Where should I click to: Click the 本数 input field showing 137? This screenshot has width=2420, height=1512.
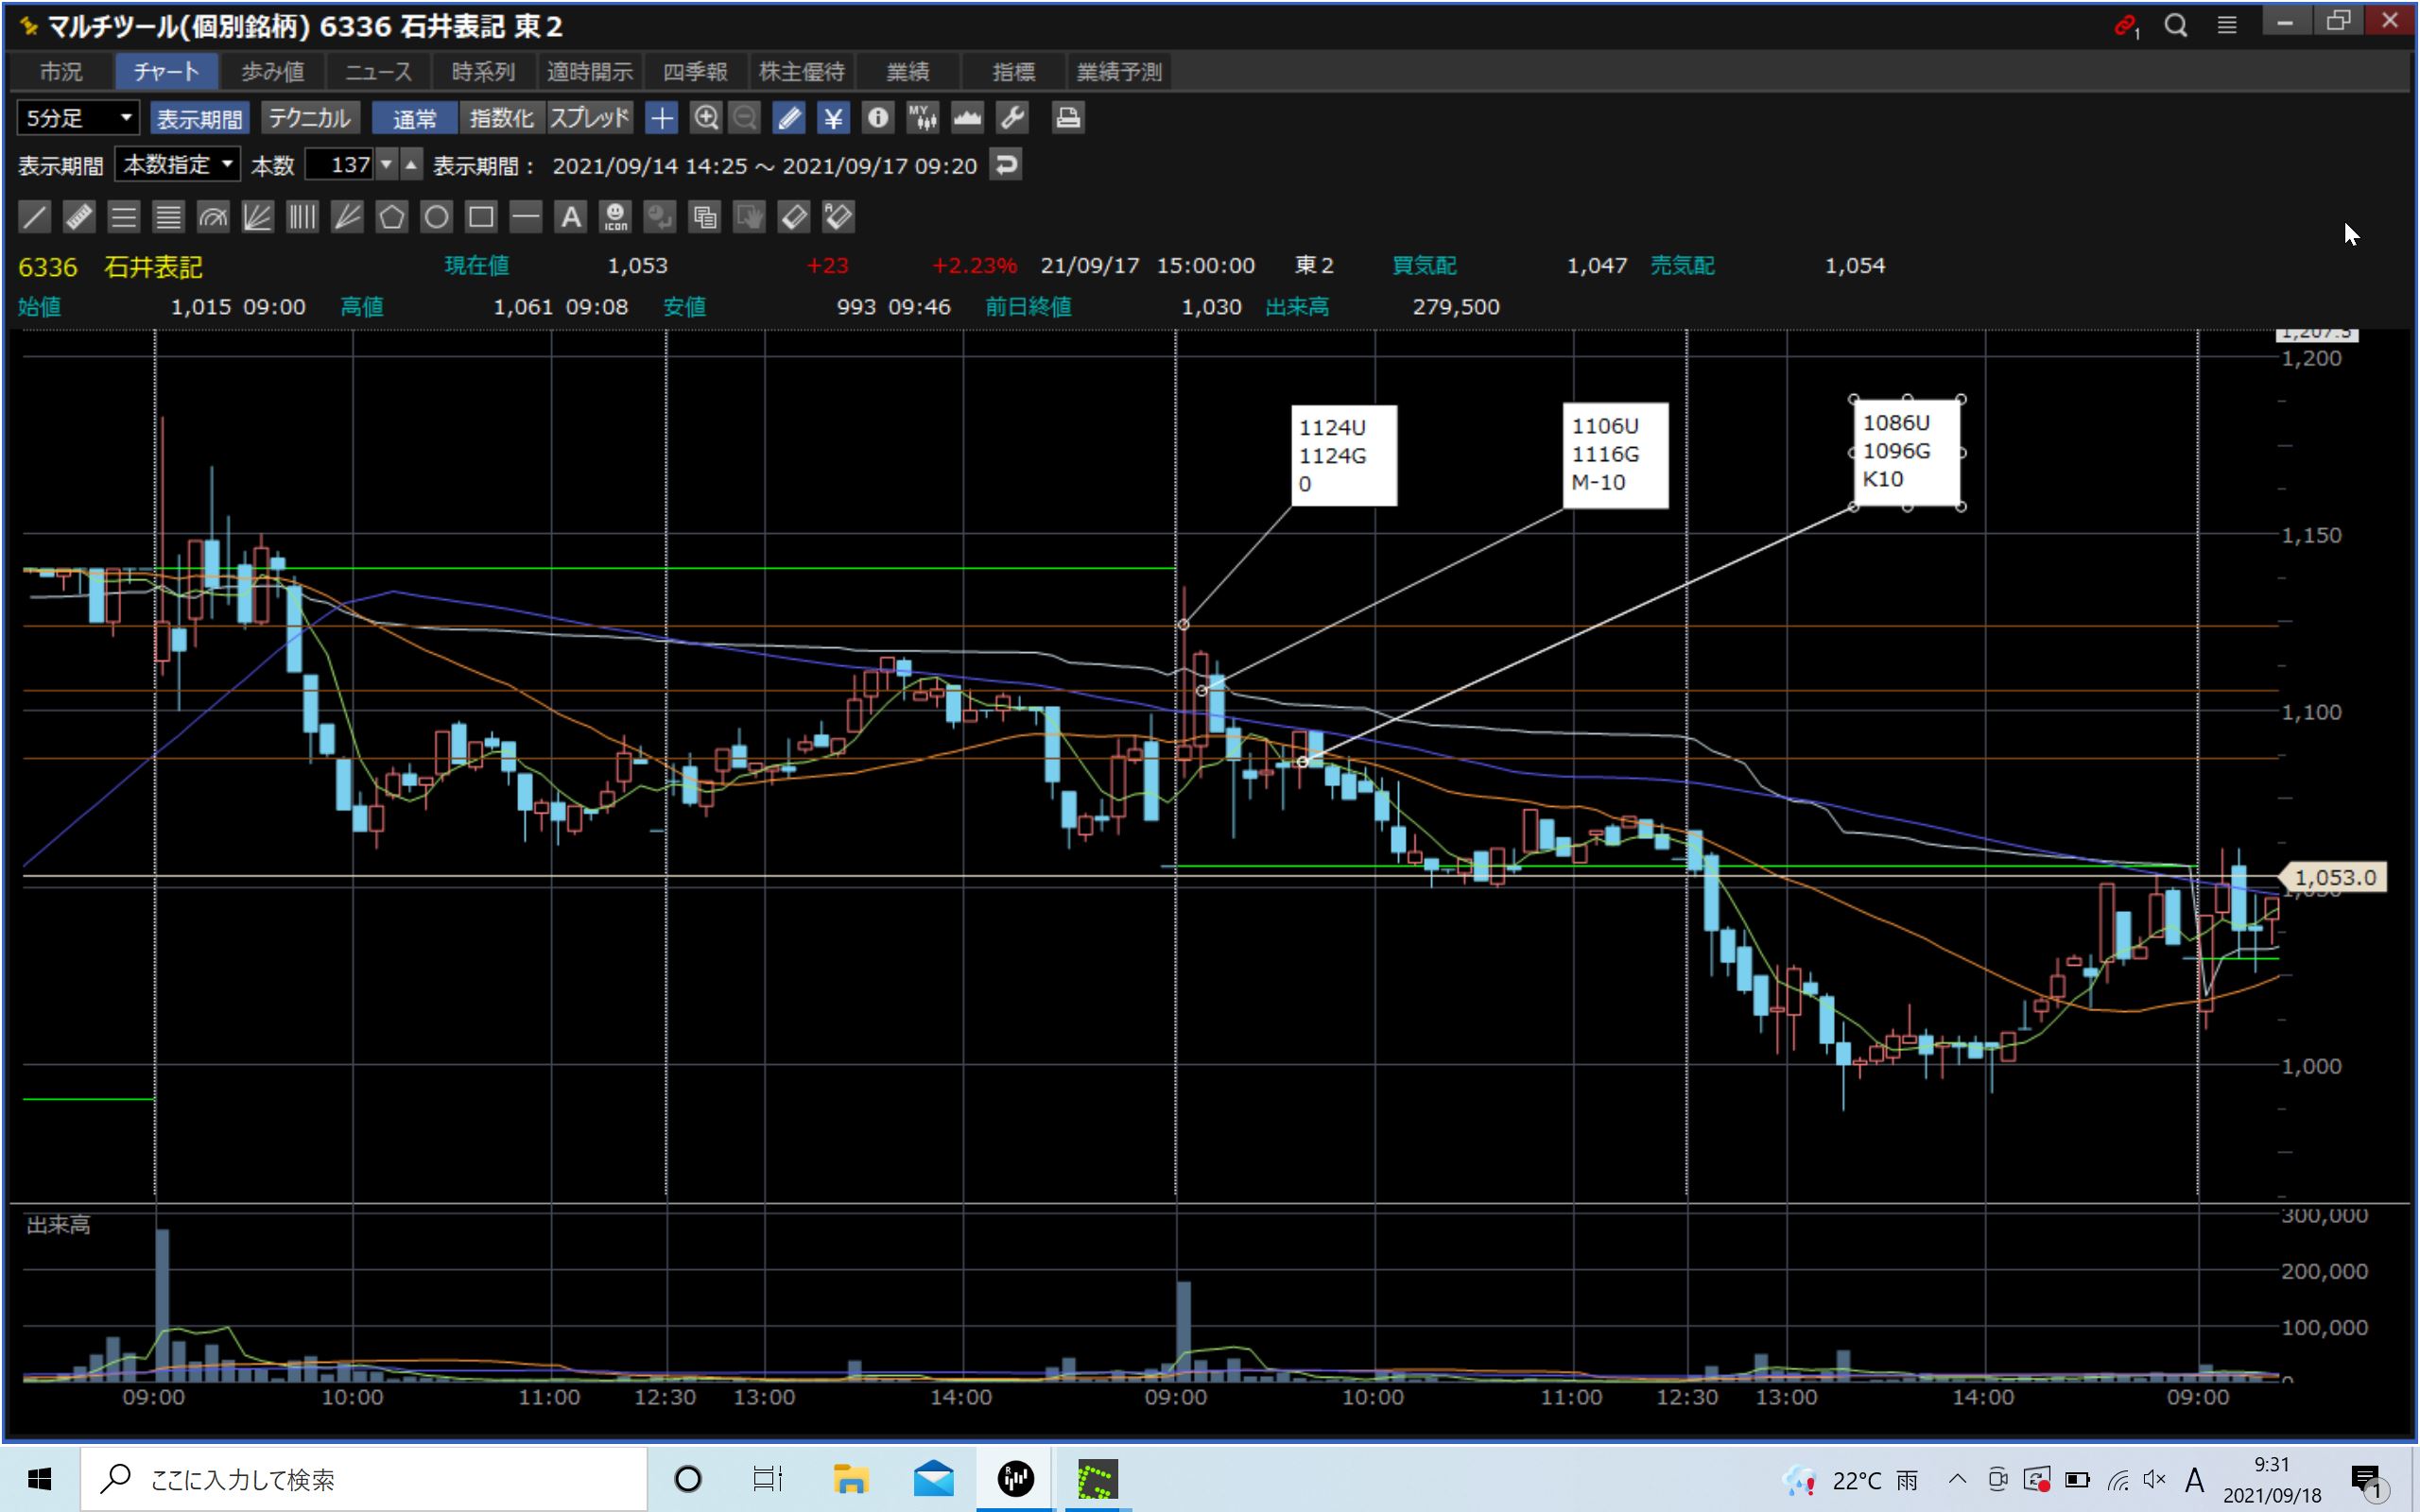pyautogui.click(x=338, y=165)
